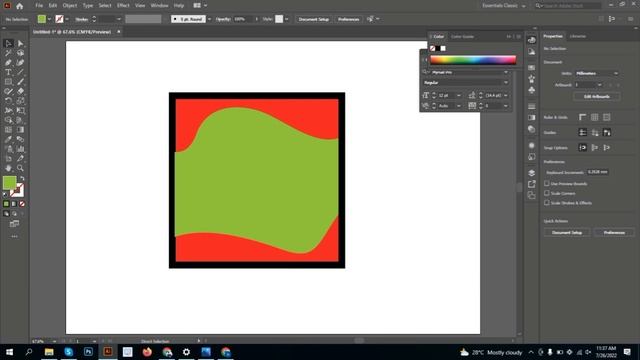Click the black swatch in Color panel
This screenshot has width=640, height=360.
[x=438, y=49]
